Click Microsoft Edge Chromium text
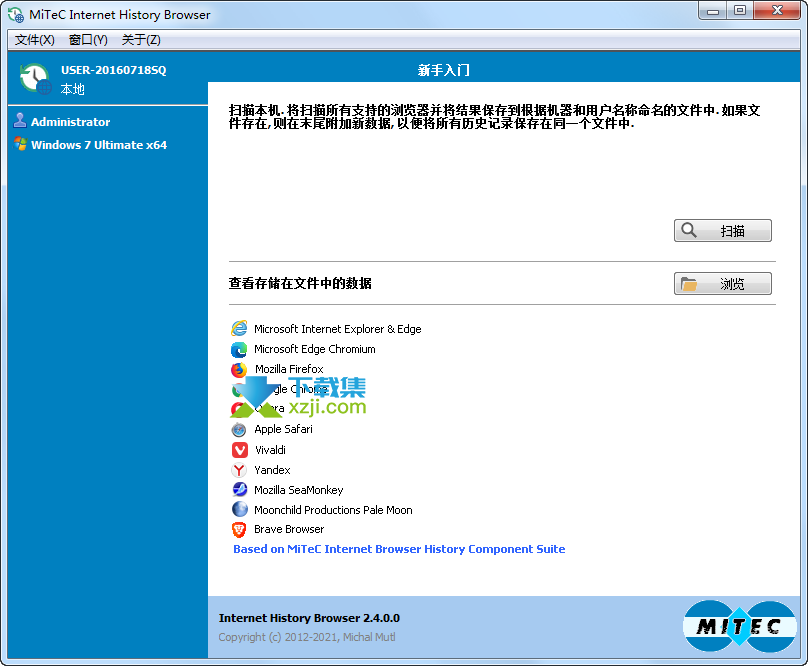The height and width of the screenshot is (666, 808). pyautogui.click(x=314, y=349)
